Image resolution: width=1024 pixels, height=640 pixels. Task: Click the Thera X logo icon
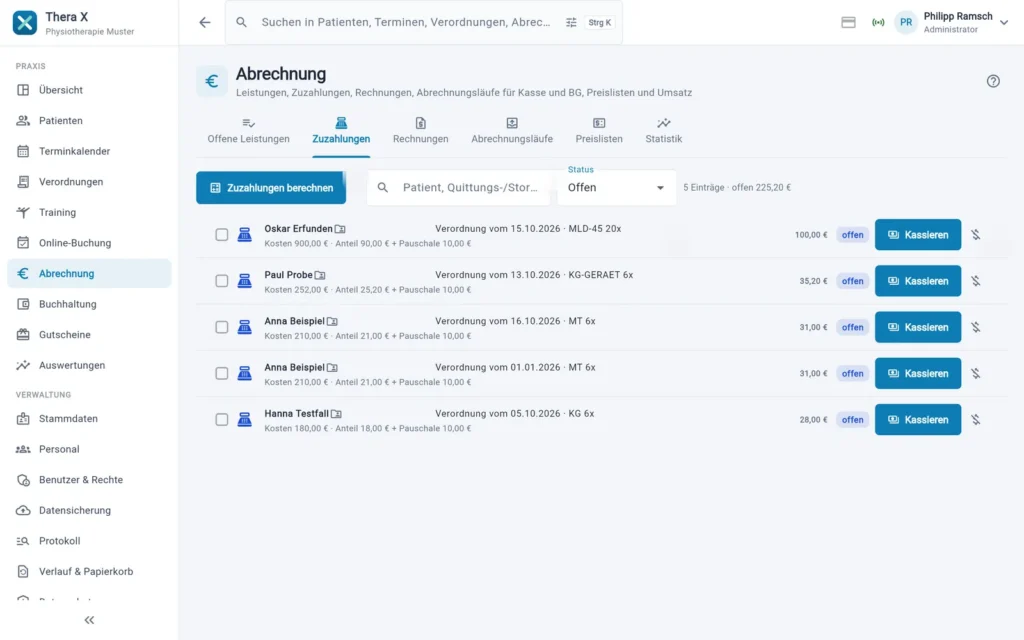click(x=25, y=23)
